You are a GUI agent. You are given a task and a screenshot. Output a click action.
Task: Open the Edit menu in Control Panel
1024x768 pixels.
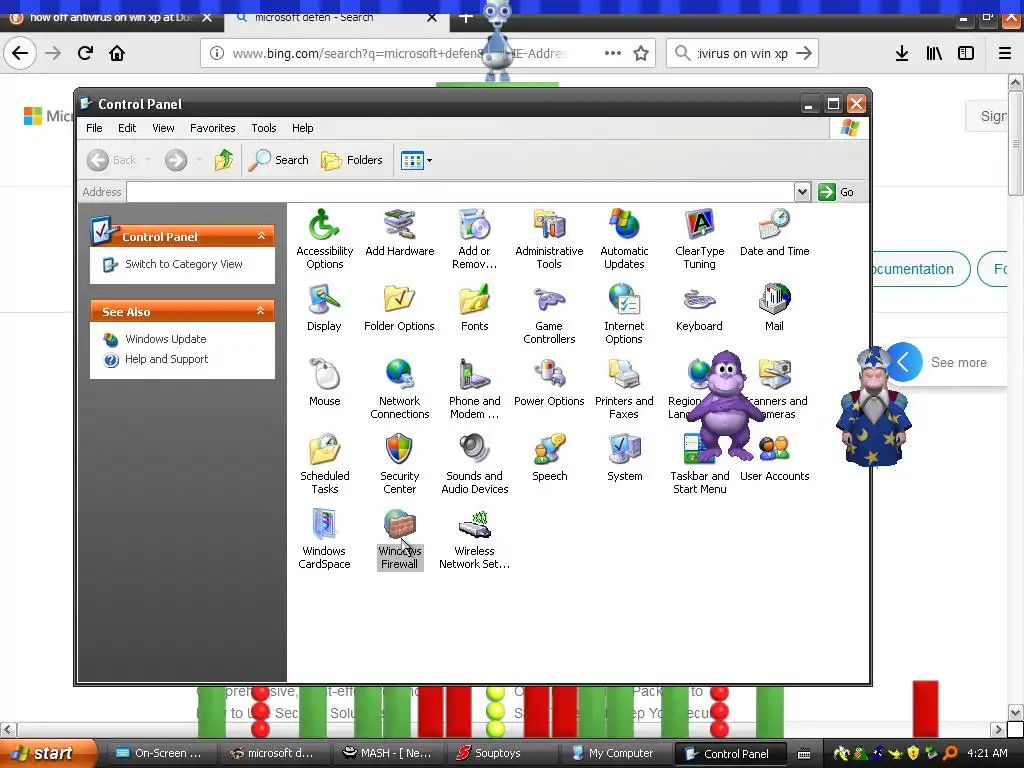pyautogui.click(x=127, y=128)
